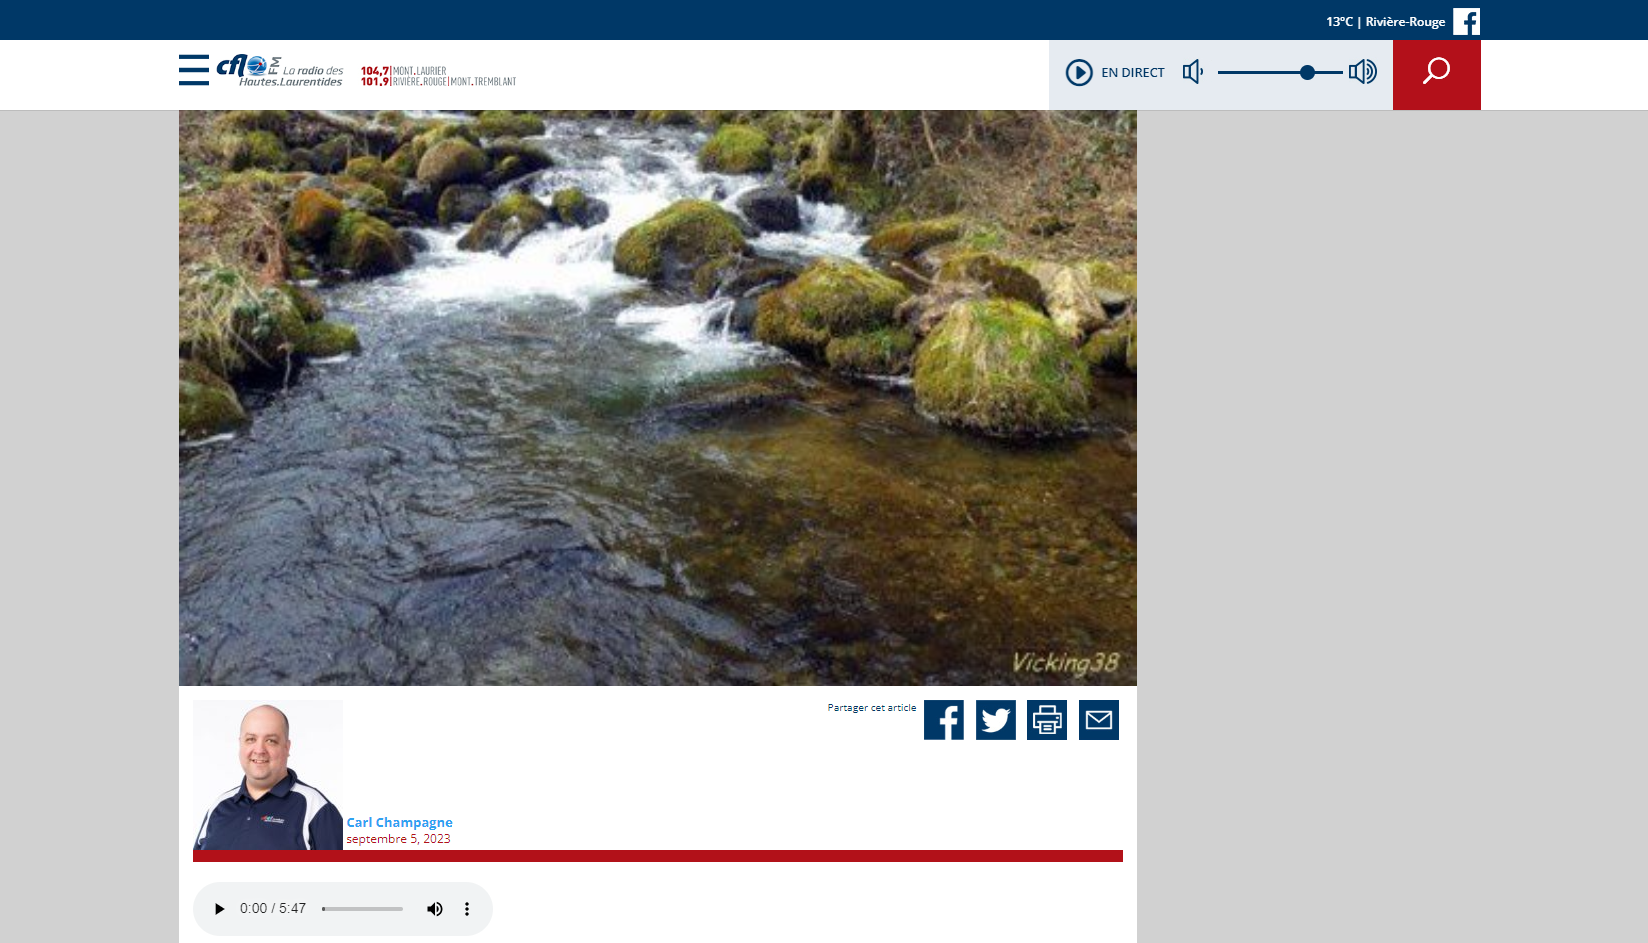Share this article on Facebook
This screenshot has width=1648, height=943.
pyautogui.click(x=944, y=720)
